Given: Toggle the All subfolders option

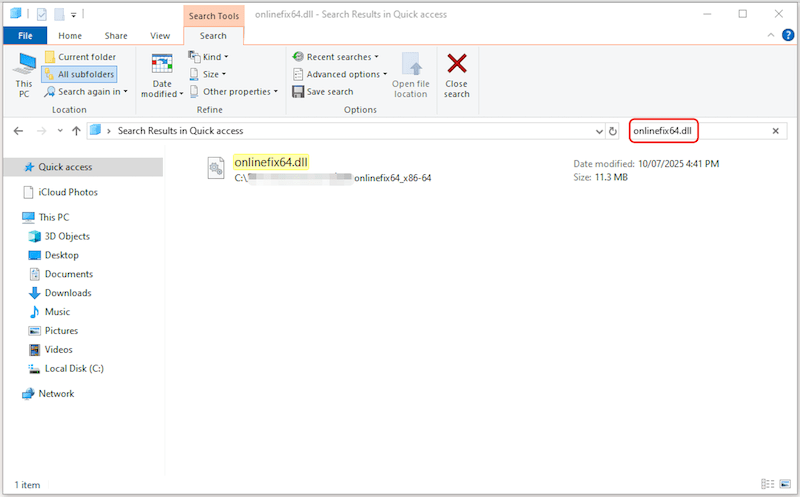Looking at the screenshot, I should [x=80, y=74].
